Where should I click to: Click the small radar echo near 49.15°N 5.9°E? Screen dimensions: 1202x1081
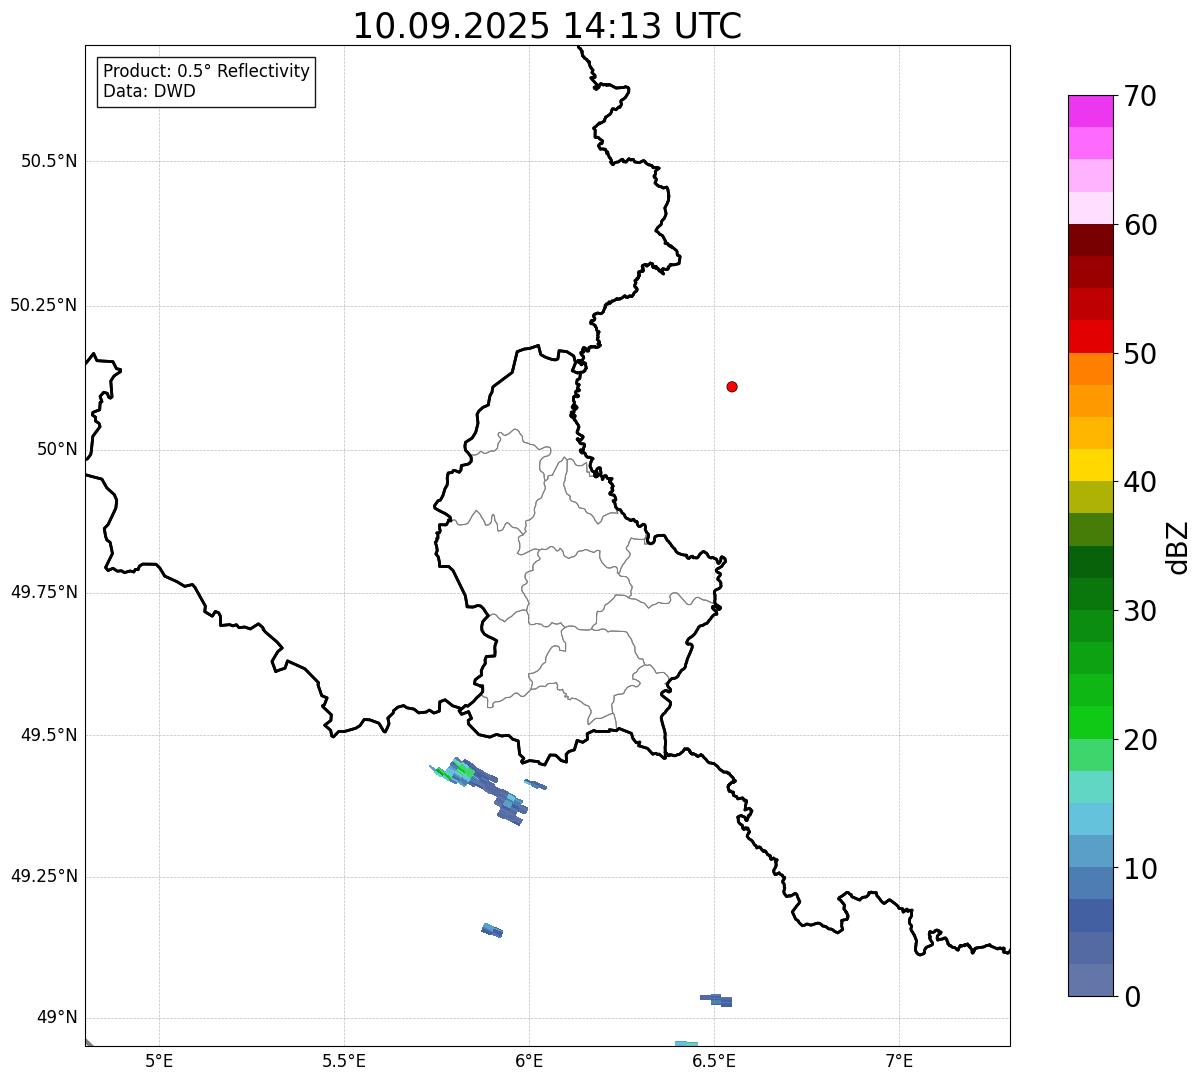pos(492,930)
